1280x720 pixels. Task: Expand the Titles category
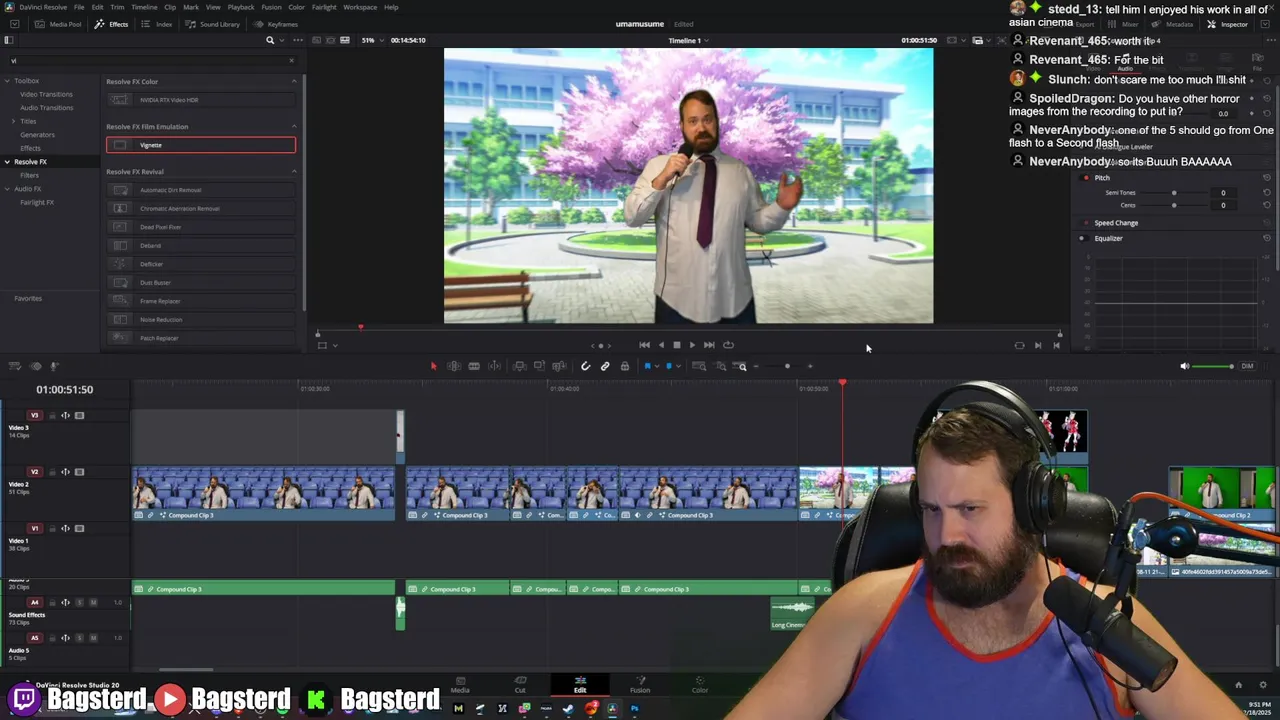(x=14, y=121)
